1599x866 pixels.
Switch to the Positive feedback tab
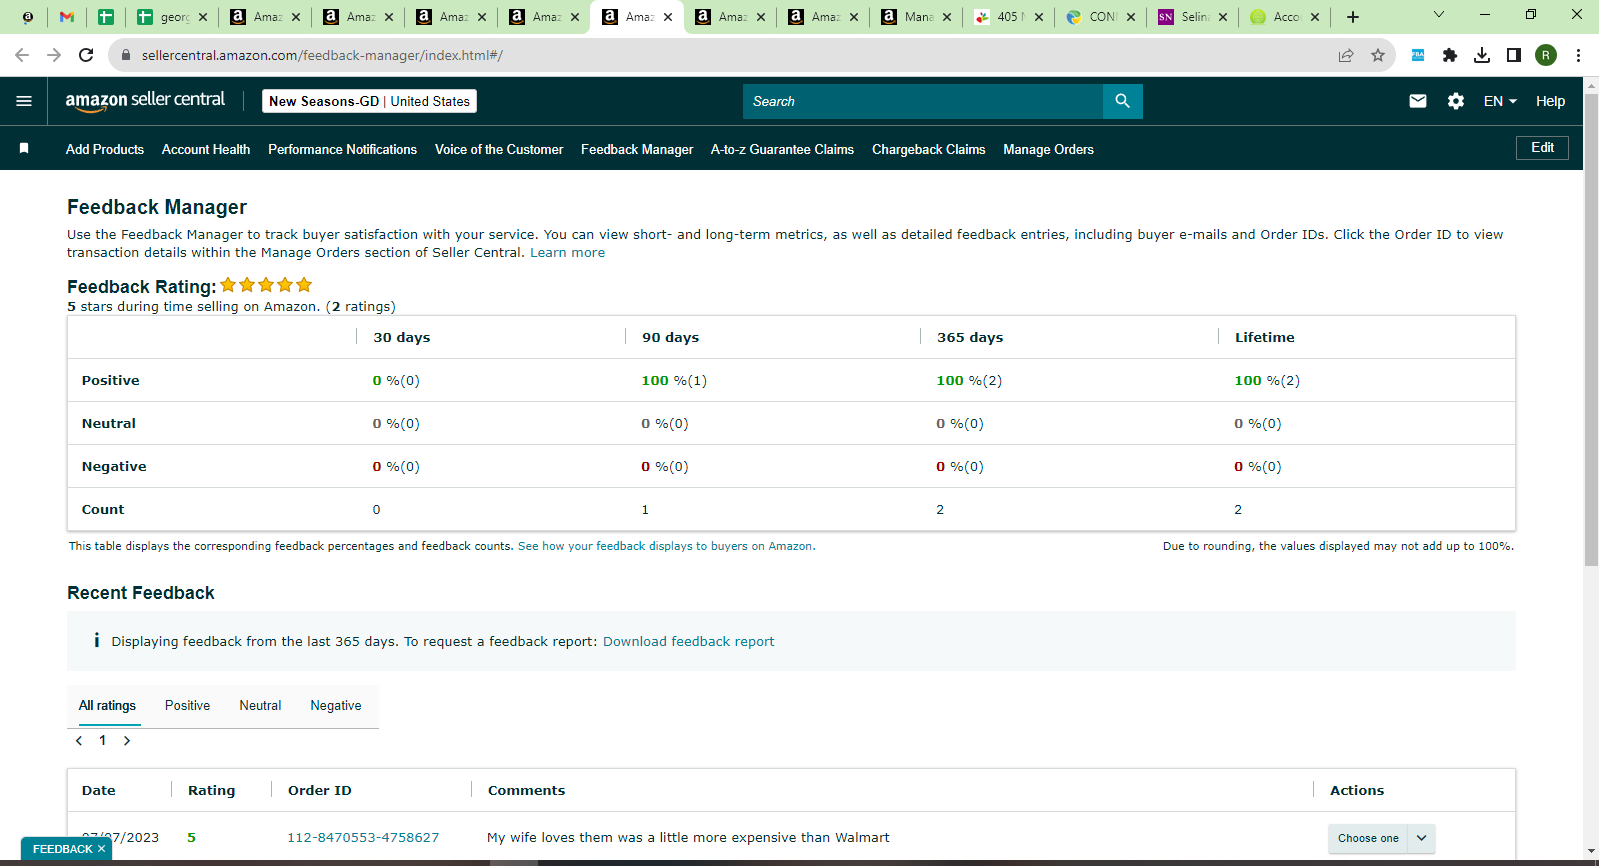187,706
